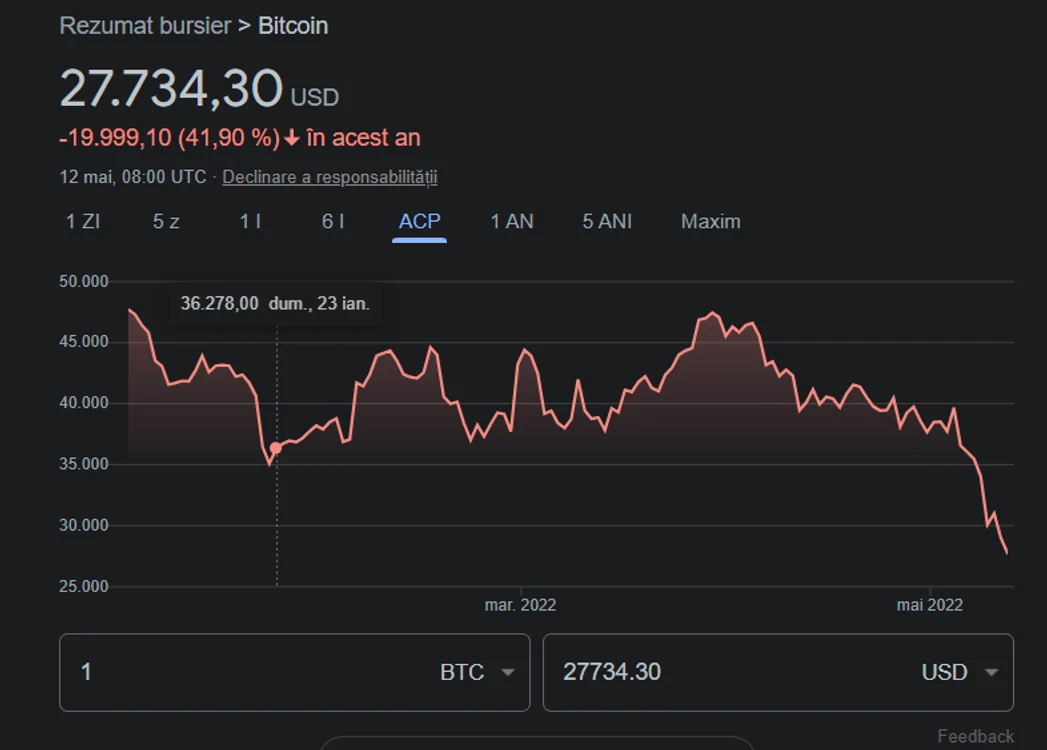Click the chart data point at 23 ian.
The width and height of the screenshot is (1047, 750).
click(x=275, y=448)
